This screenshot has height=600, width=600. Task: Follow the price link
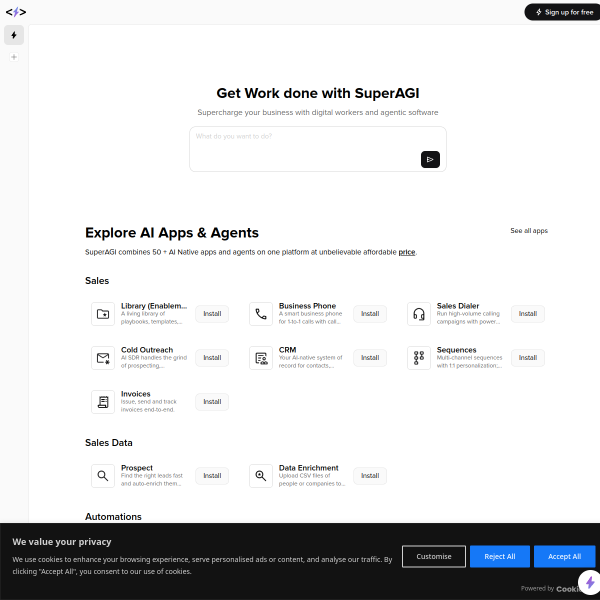tap(407, 252)
